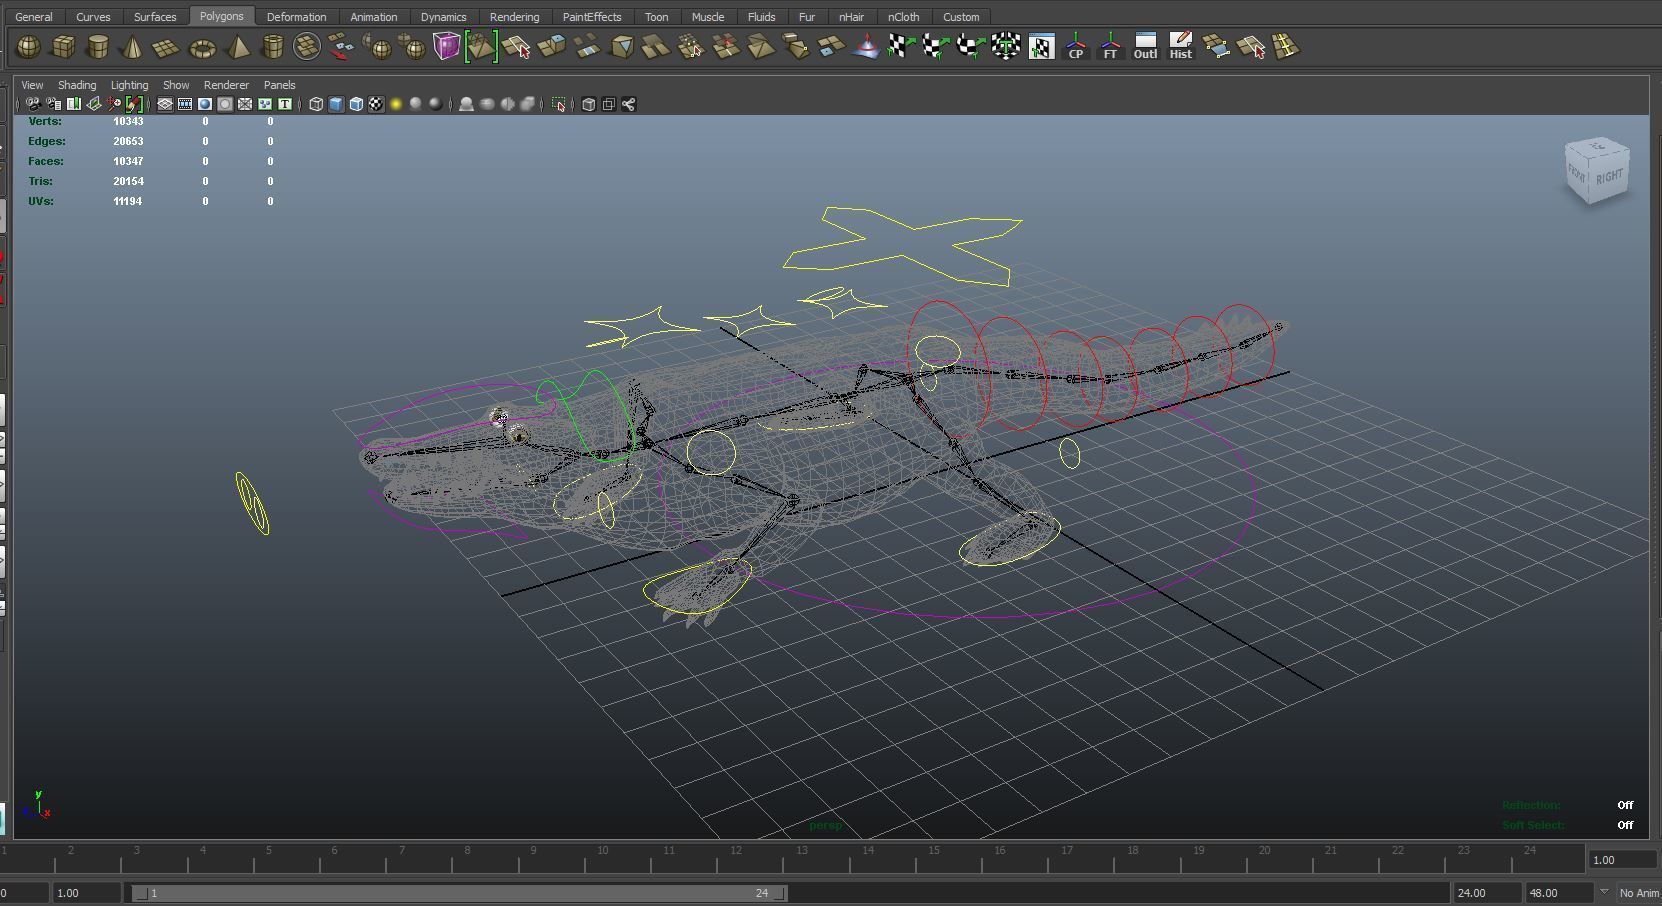Toggle the safe title T display
Screen dimensions: 1662x906
[x=285, y=104]
